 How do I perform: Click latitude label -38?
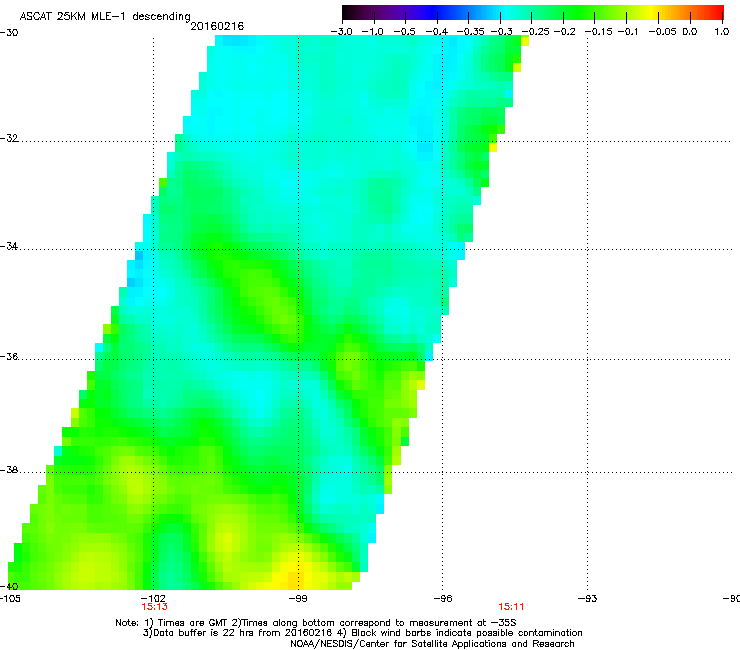coord(9,470)
